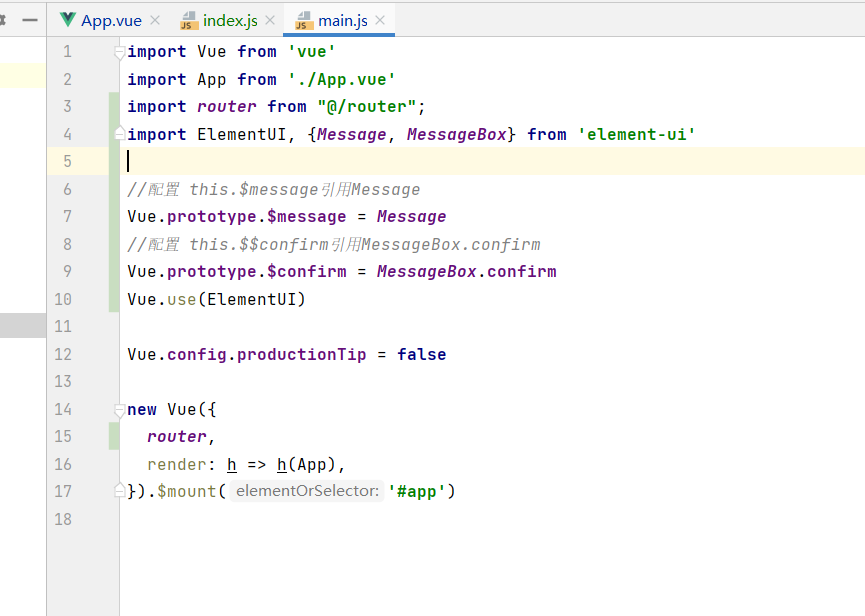Viewport: 865px width, 616px height.
Task: Click the green change marker beside line 15
Action: pyautogui.click(x=114, y=436)
